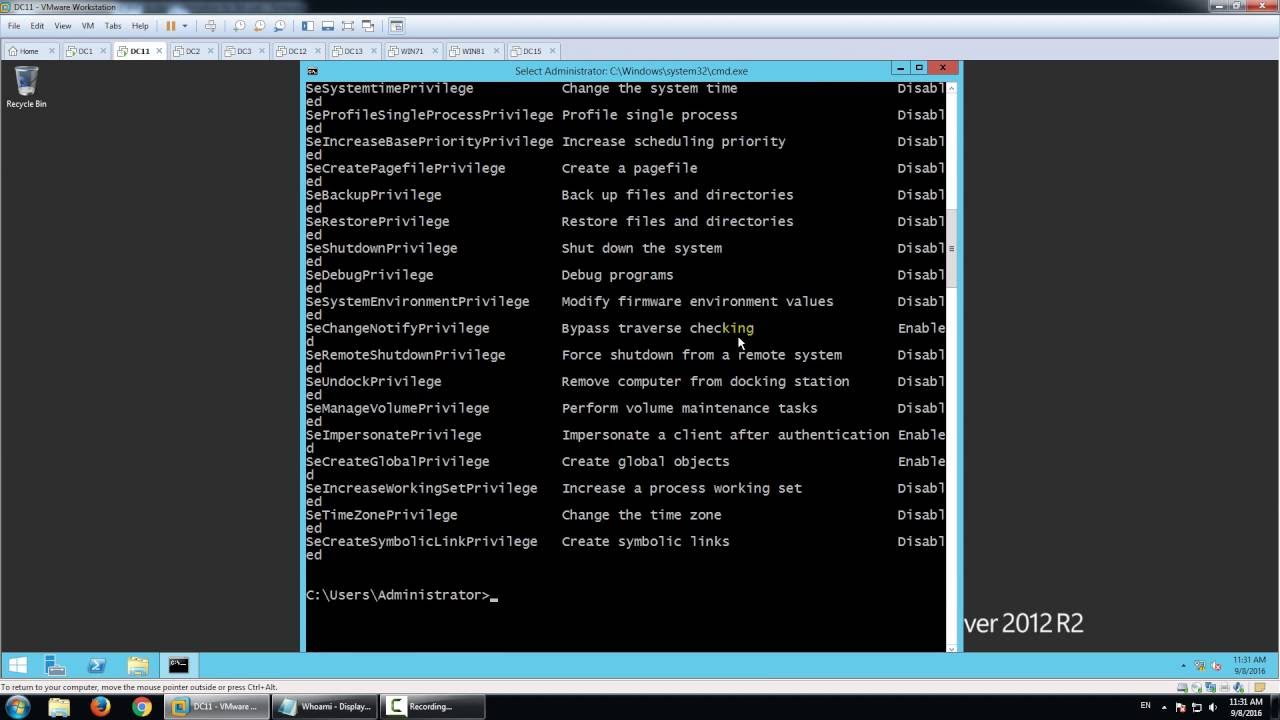Click the cmd scrollbar up arrow
The image size is (1280, 720).
(951, 88)
